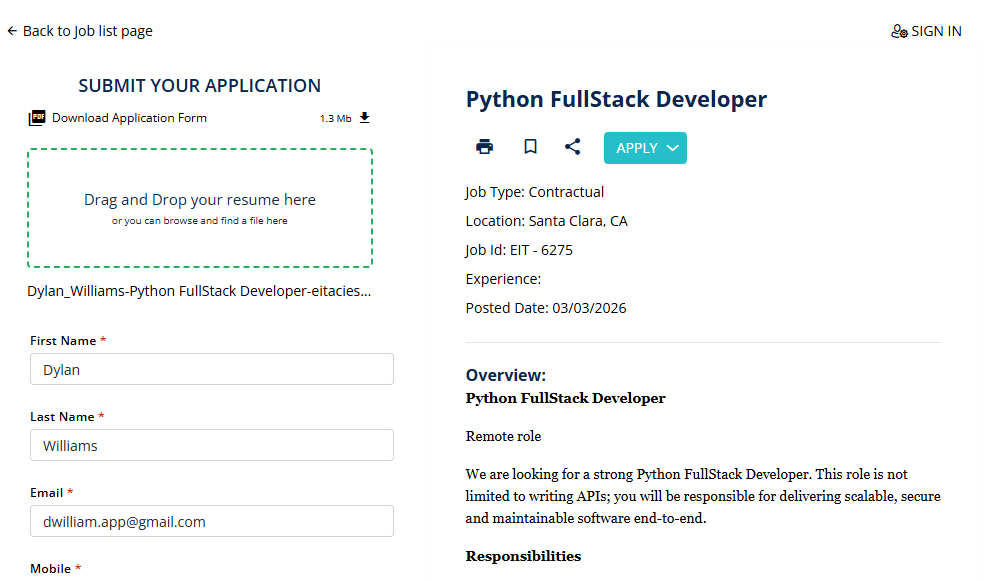Viewport: 987px width, 581px height.
Task: Select the uploaded Dylan_Williams resume file name
Action: 199,292
